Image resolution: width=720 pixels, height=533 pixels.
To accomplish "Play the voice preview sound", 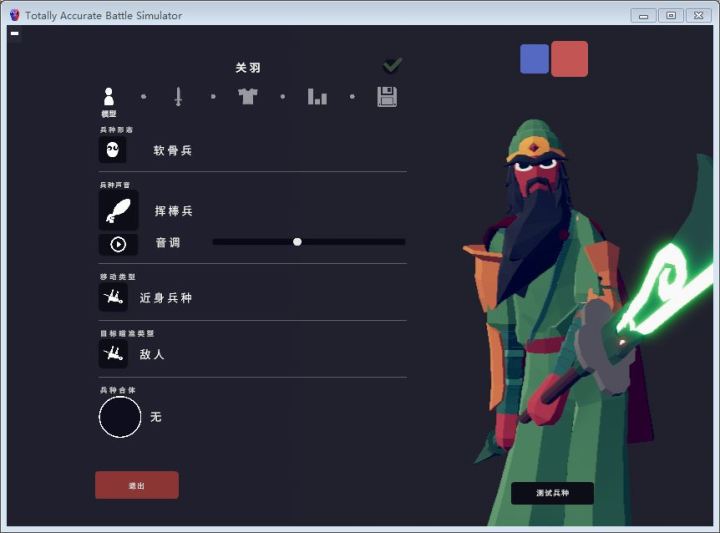I will pos(118,244).
